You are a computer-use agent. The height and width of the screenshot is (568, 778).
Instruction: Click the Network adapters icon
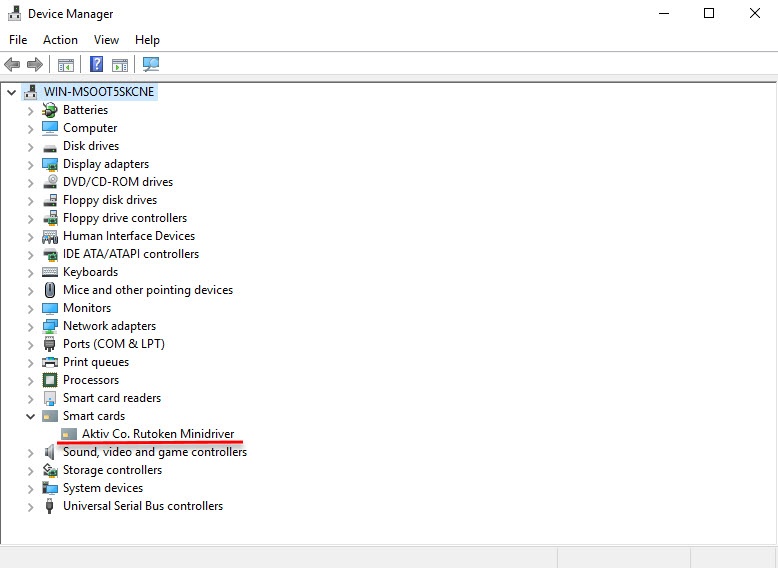[50, 326]
